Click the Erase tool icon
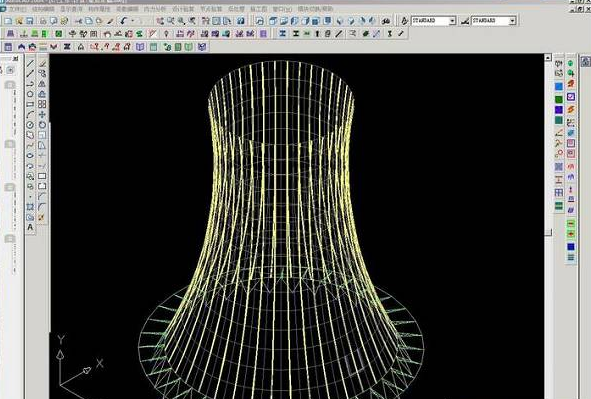The height and width of the screenshot is (399, 591). coord(42,63)
